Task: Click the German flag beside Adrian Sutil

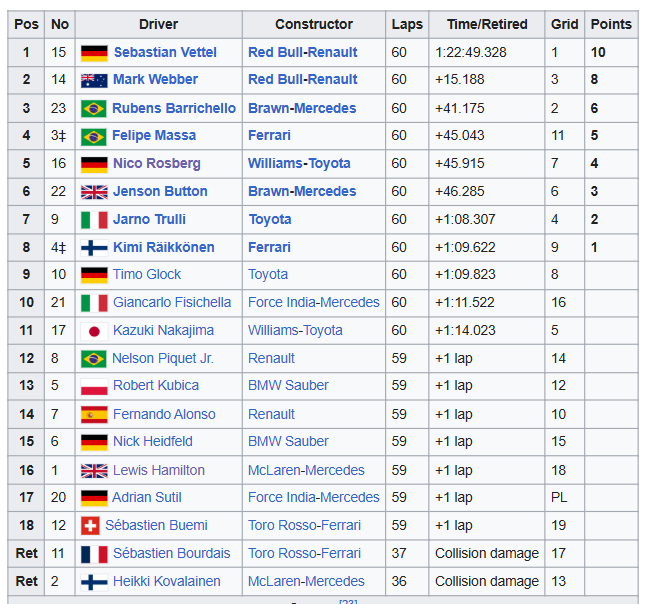Action: [x=94, y=498]
